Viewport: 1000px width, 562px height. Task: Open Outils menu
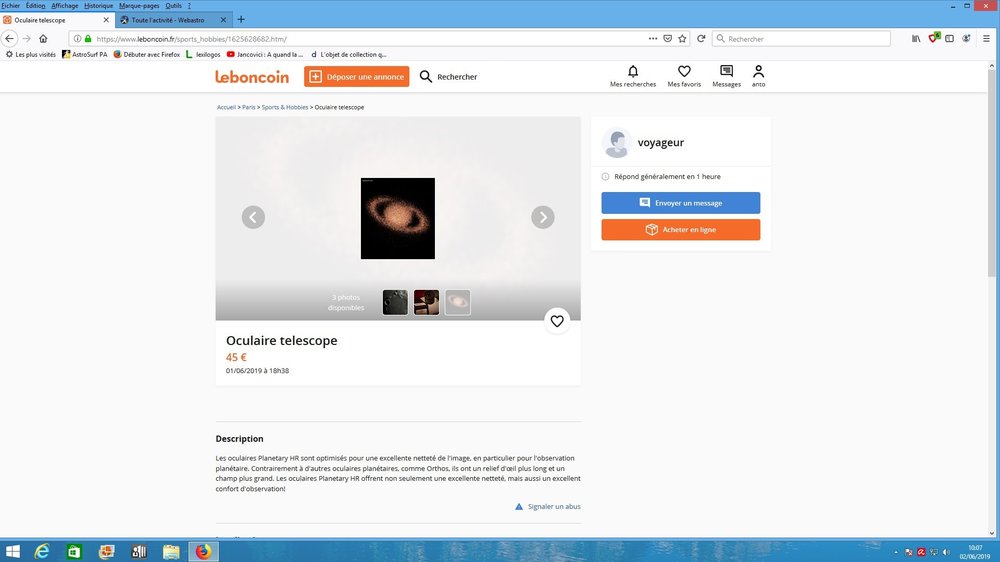tap(173, 5)
